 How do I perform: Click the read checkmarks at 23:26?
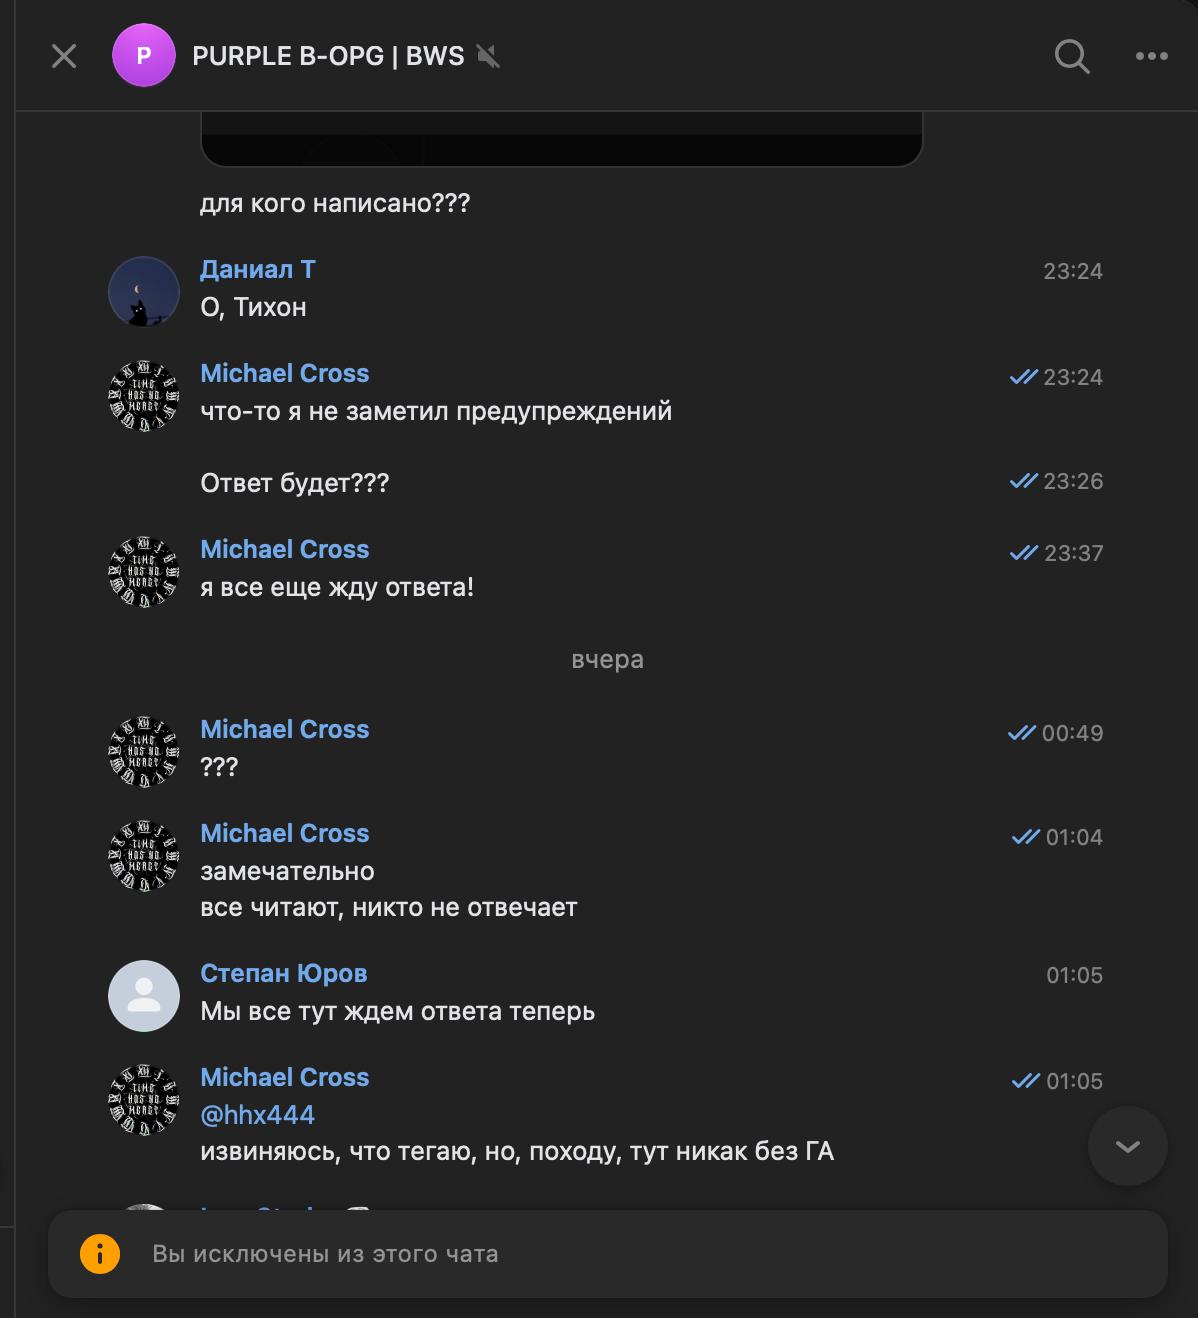[x=1023, y=481]
